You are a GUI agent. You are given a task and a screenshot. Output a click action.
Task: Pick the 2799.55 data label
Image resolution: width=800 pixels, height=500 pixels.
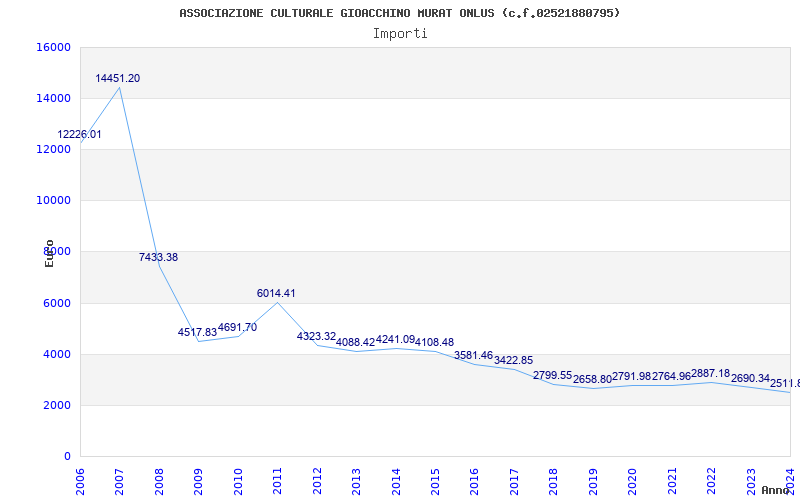(553, 376)
